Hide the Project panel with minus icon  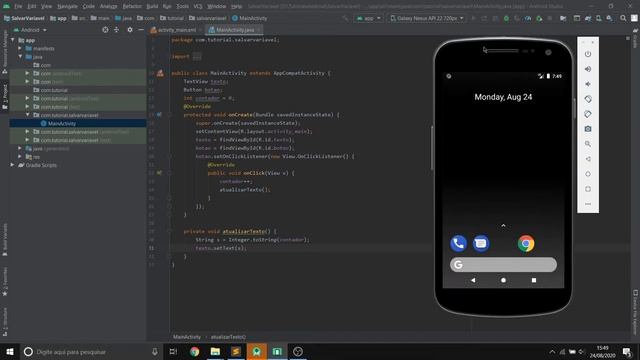pos(141,30)
